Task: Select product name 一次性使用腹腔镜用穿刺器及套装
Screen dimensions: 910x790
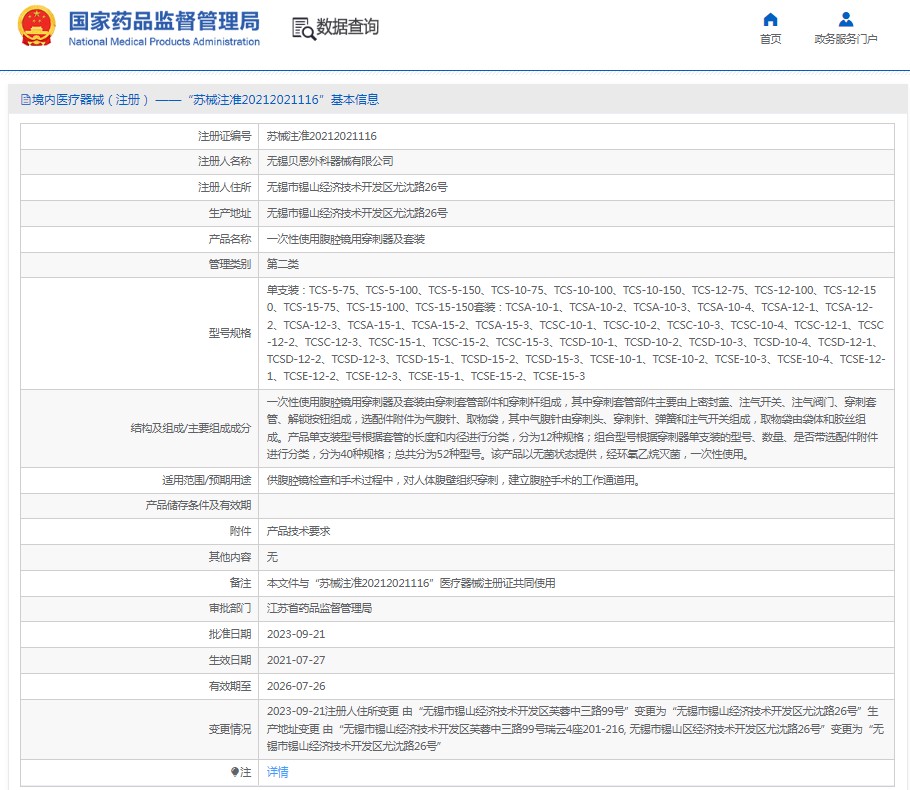Action: point(346,239)
